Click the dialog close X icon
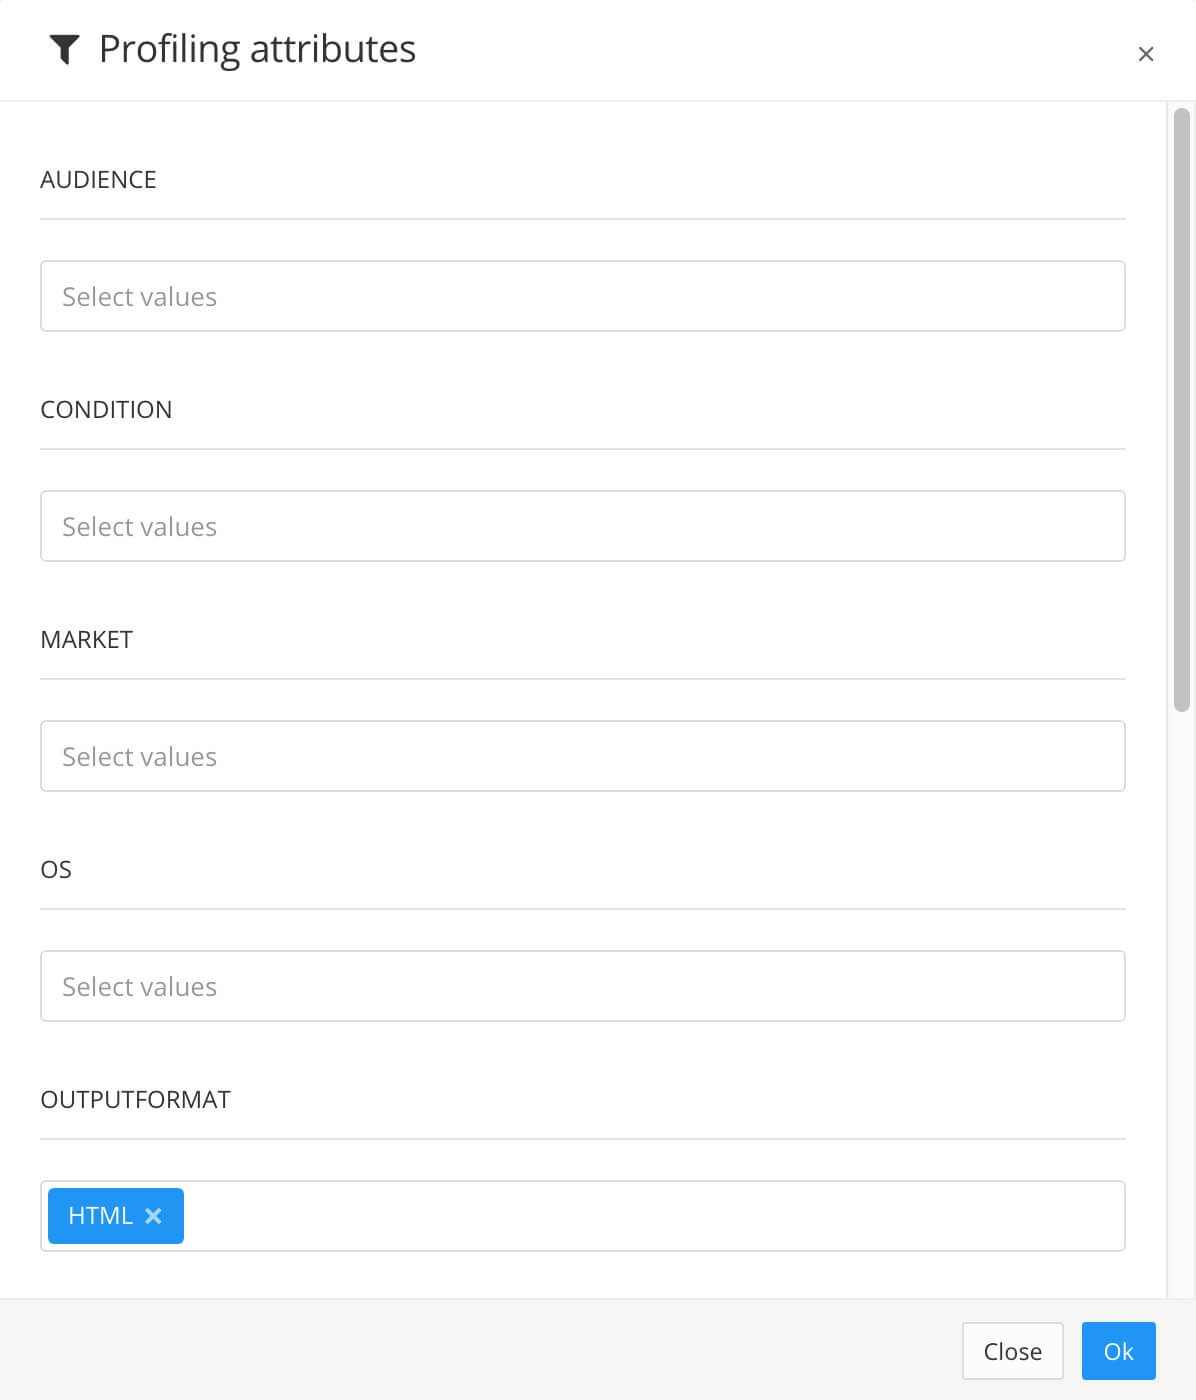This screenshot has width=1196, height=1400. click(x=1146, y=53)
